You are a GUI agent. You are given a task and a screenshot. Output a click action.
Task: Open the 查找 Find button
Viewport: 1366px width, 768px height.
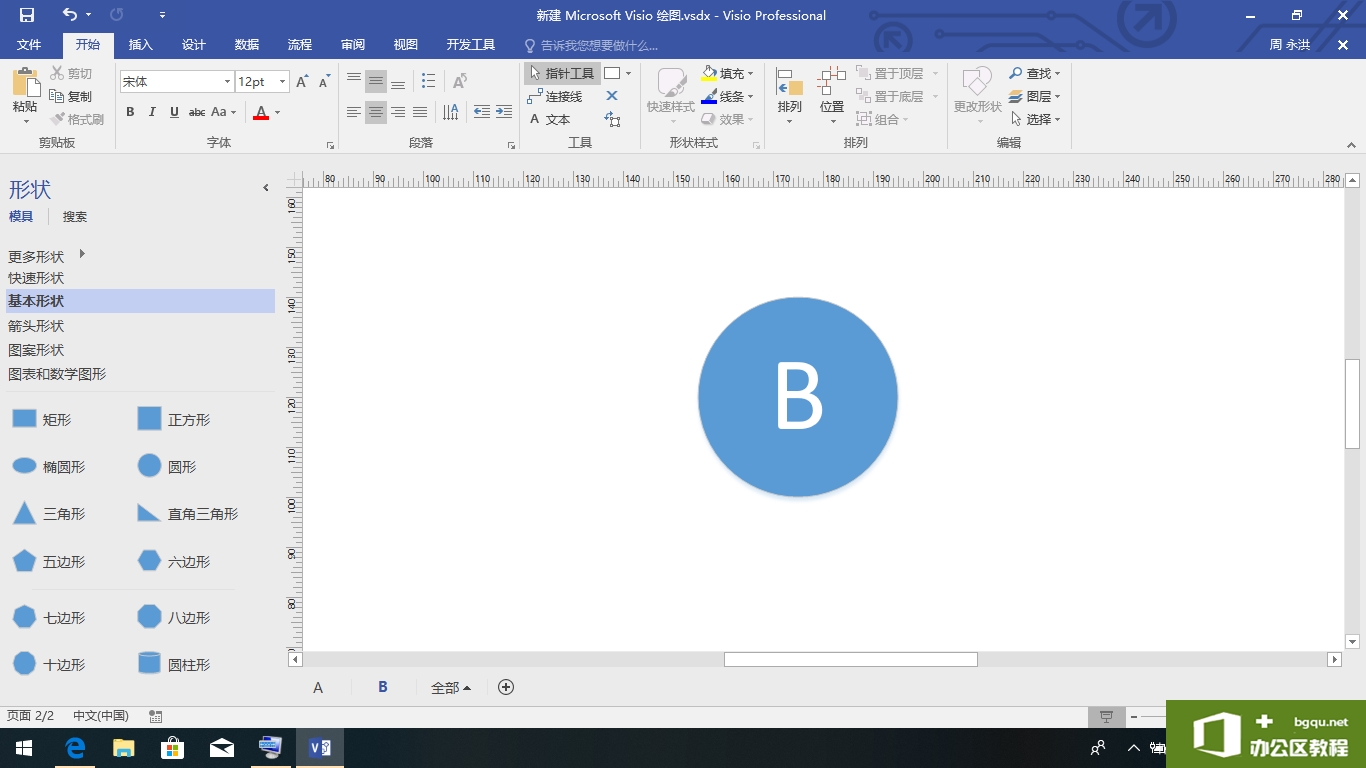tap(1034, 73)
